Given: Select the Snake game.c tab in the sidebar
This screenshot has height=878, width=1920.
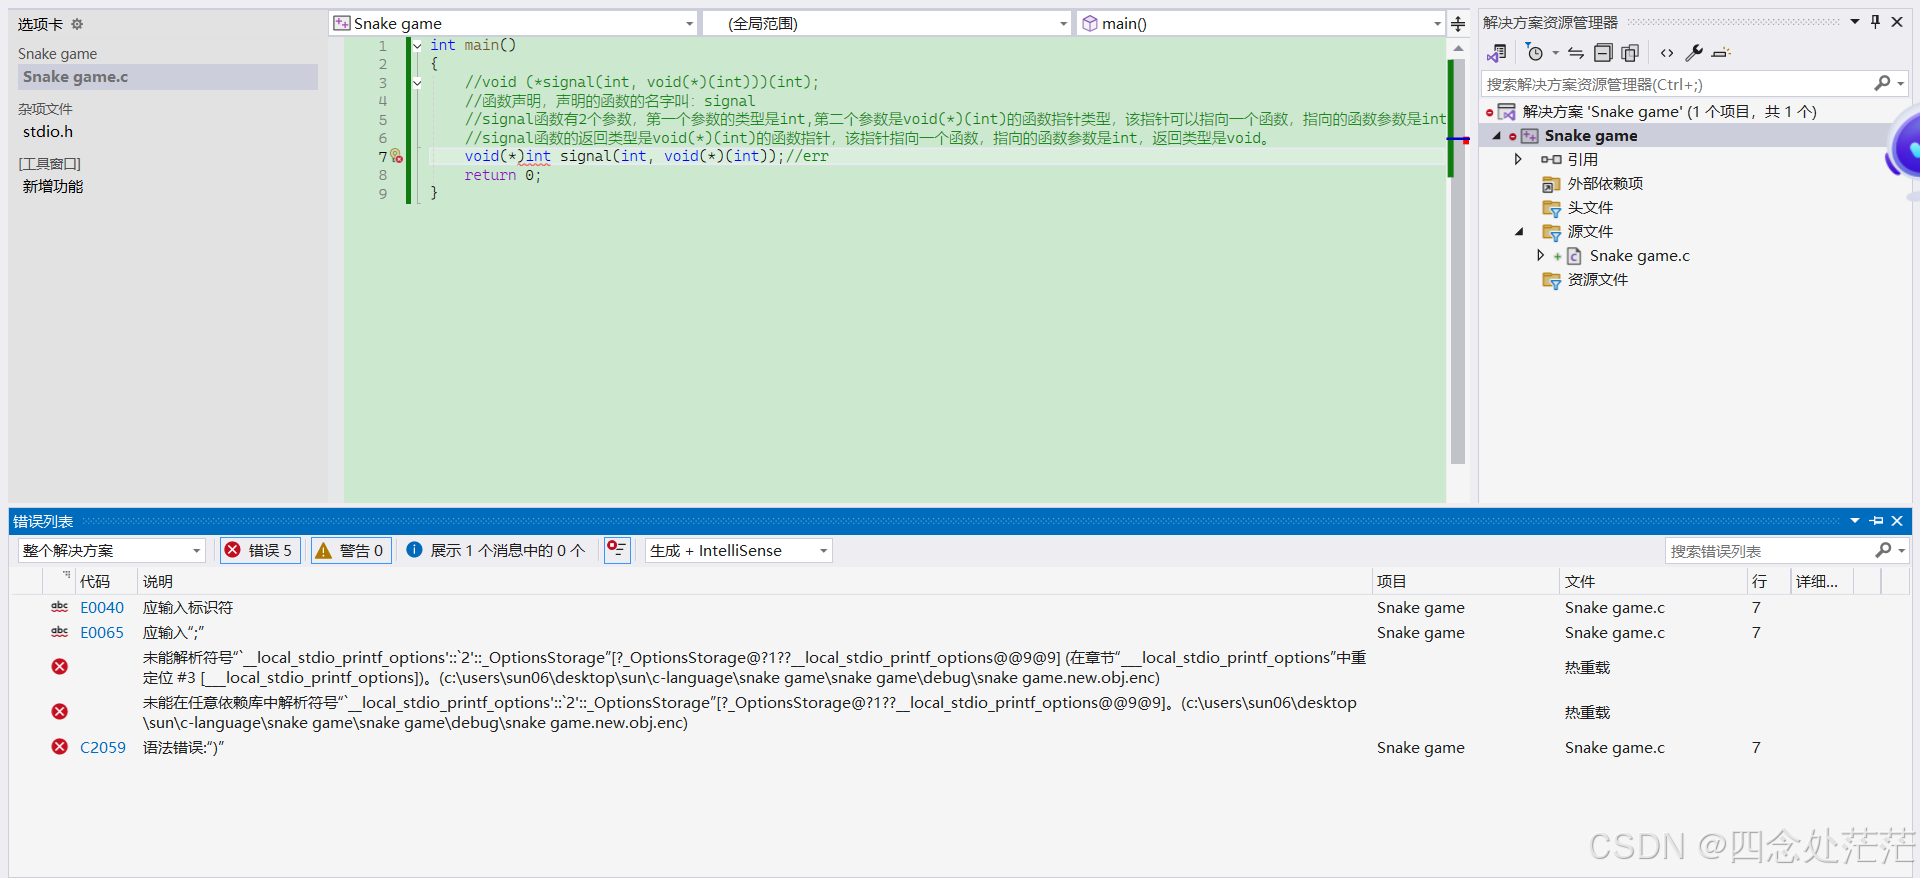Looking at the screenshot, I should [x=168, y=77].
